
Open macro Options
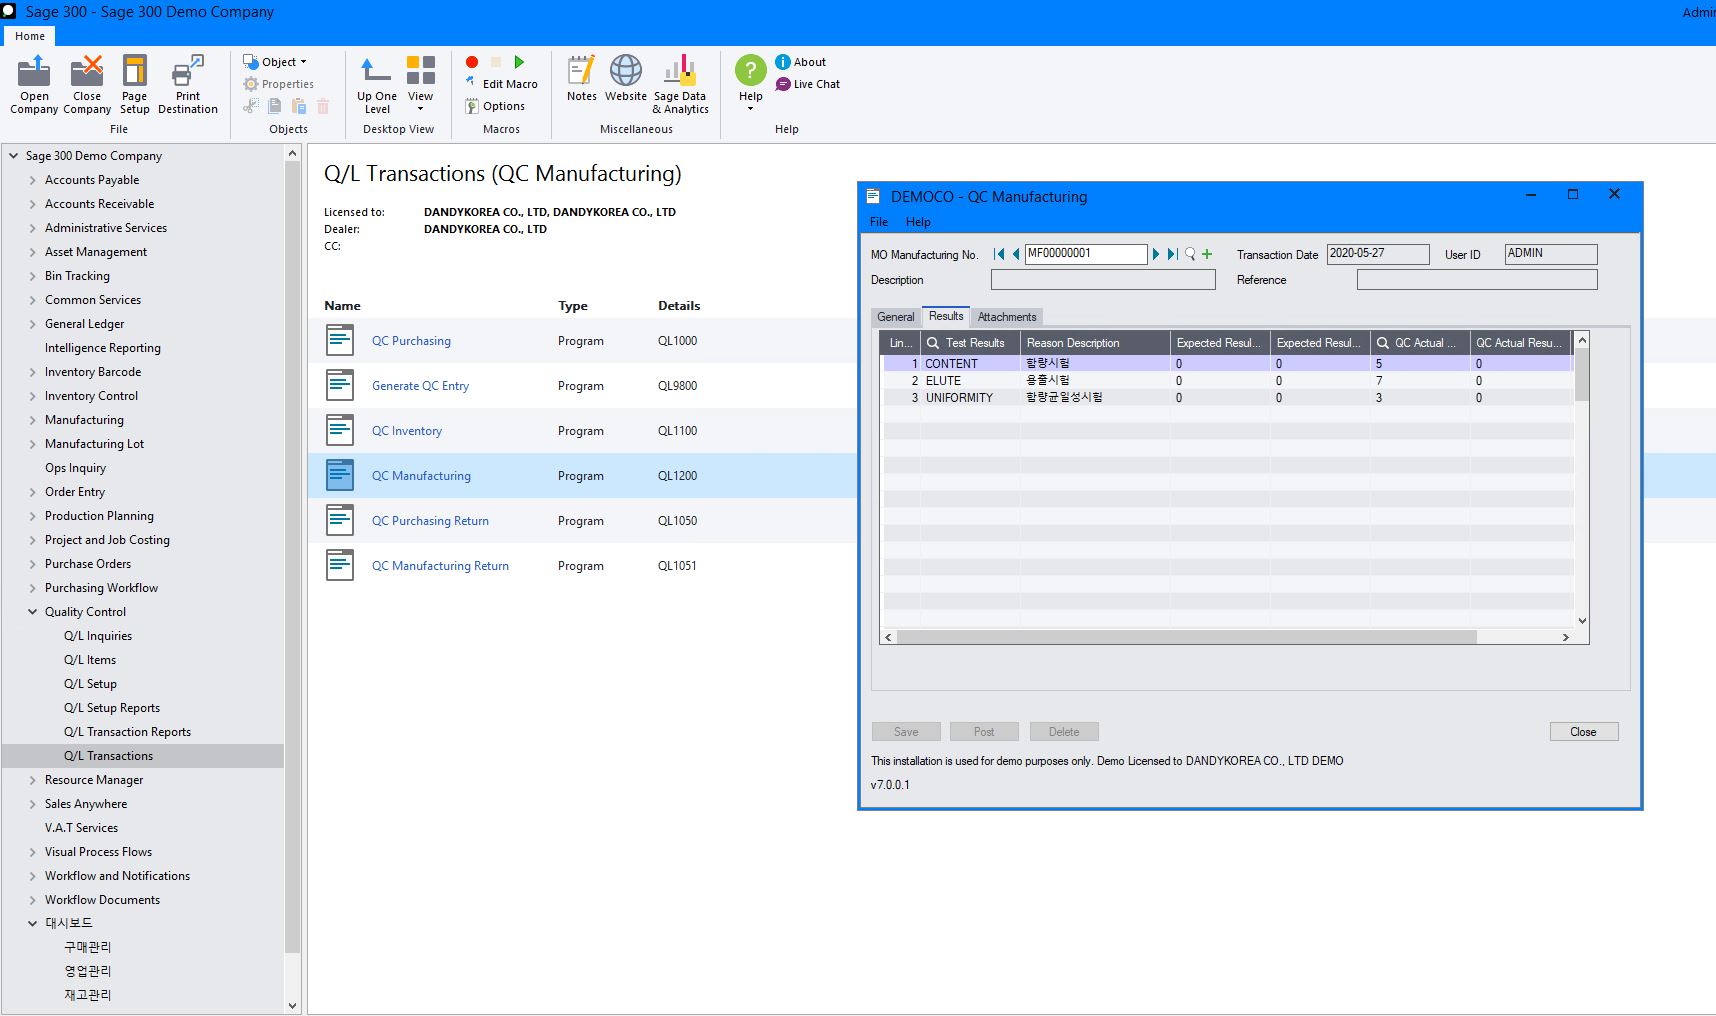click(495, 106)
